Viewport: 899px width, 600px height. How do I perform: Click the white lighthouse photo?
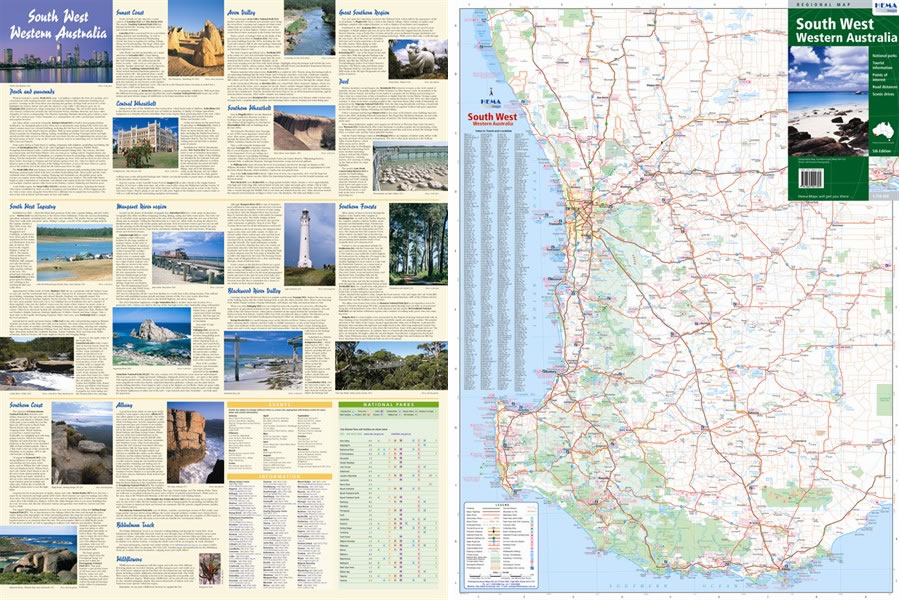click(x=310, y=244)
